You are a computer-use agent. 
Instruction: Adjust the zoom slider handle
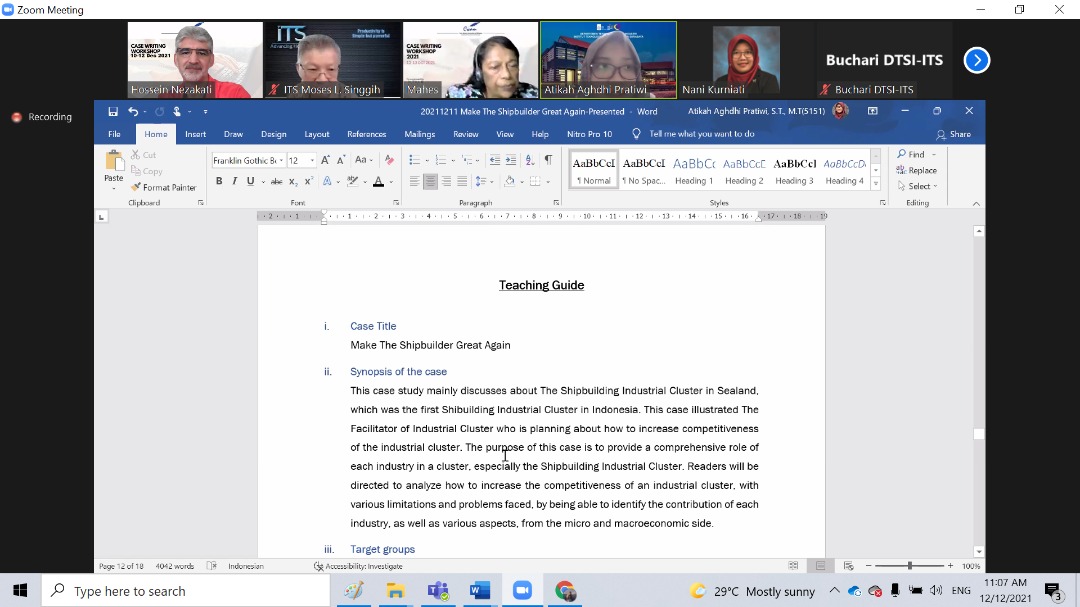(910, 566)
